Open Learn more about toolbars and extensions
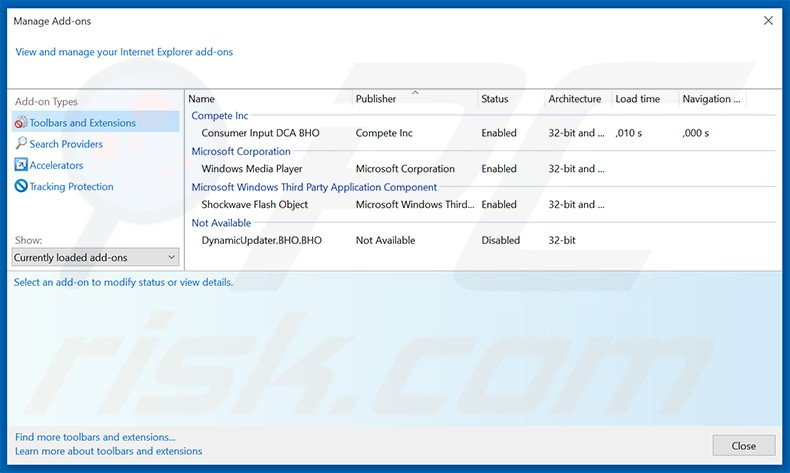This screenshot has height=473, width=790. tap(108, 451)
